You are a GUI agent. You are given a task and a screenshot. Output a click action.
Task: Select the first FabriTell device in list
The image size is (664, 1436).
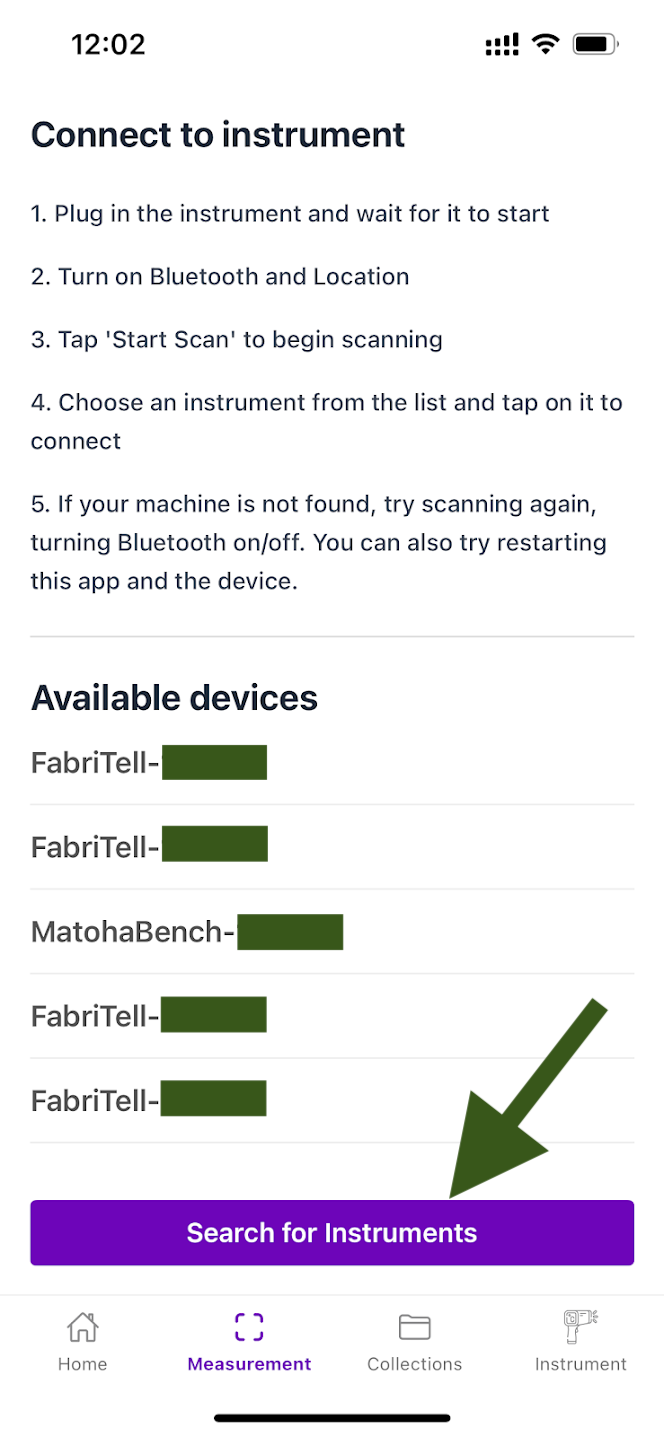tap(148, 763)
